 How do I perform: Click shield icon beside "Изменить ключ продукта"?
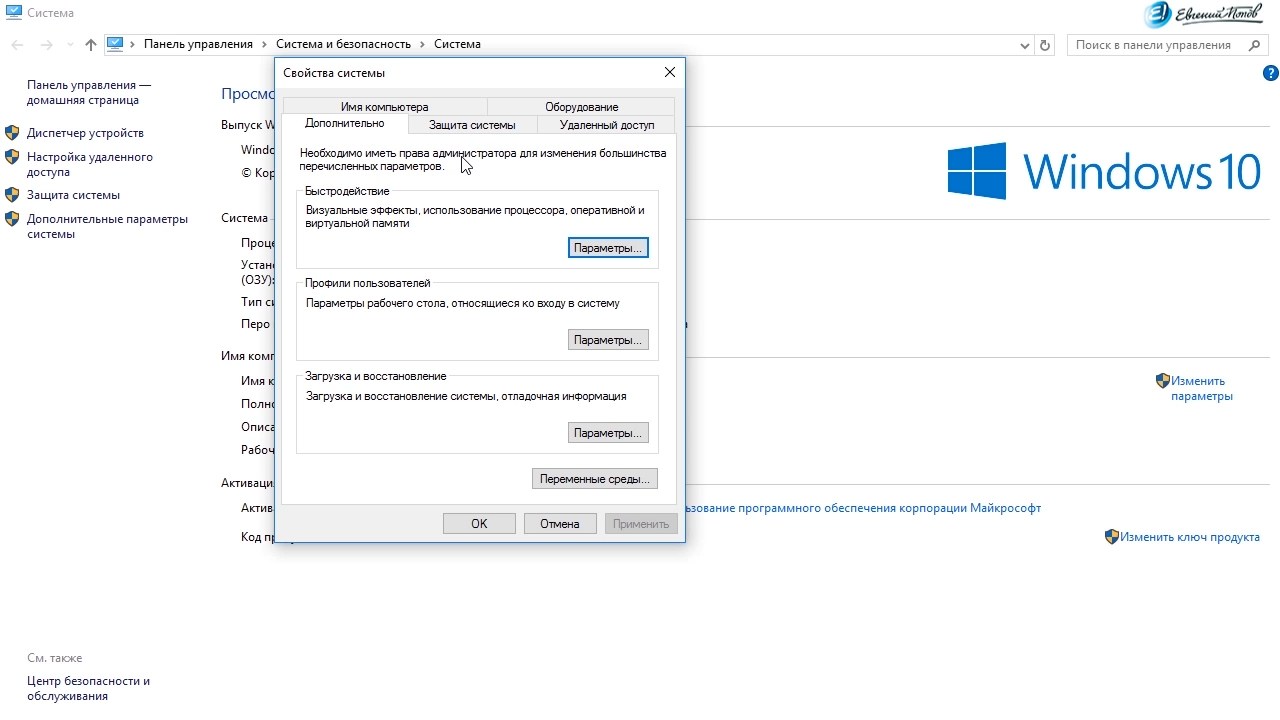pos(1112,537)
